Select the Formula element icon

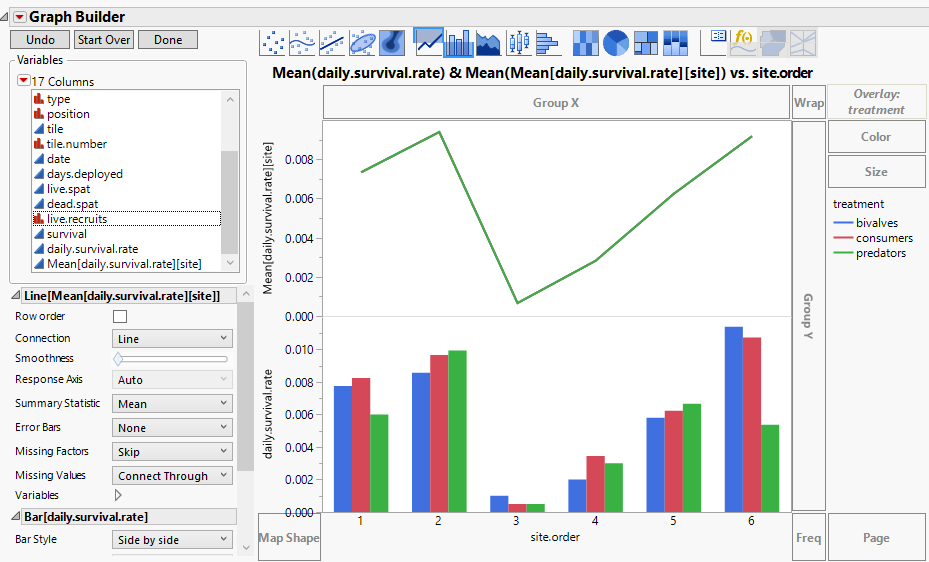pos(744,43)
